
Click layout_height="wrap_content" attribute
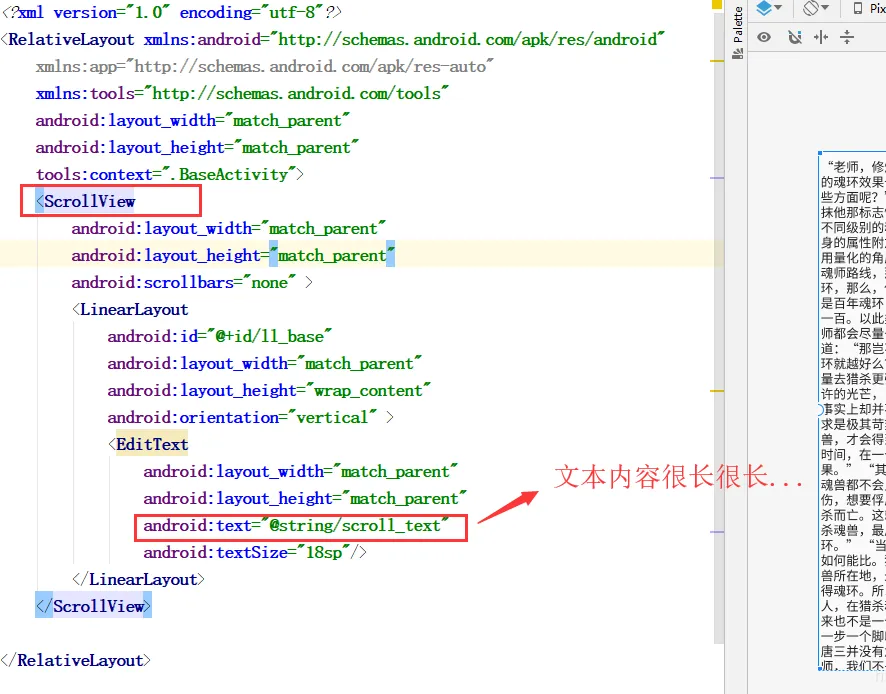tap(269, 391)
